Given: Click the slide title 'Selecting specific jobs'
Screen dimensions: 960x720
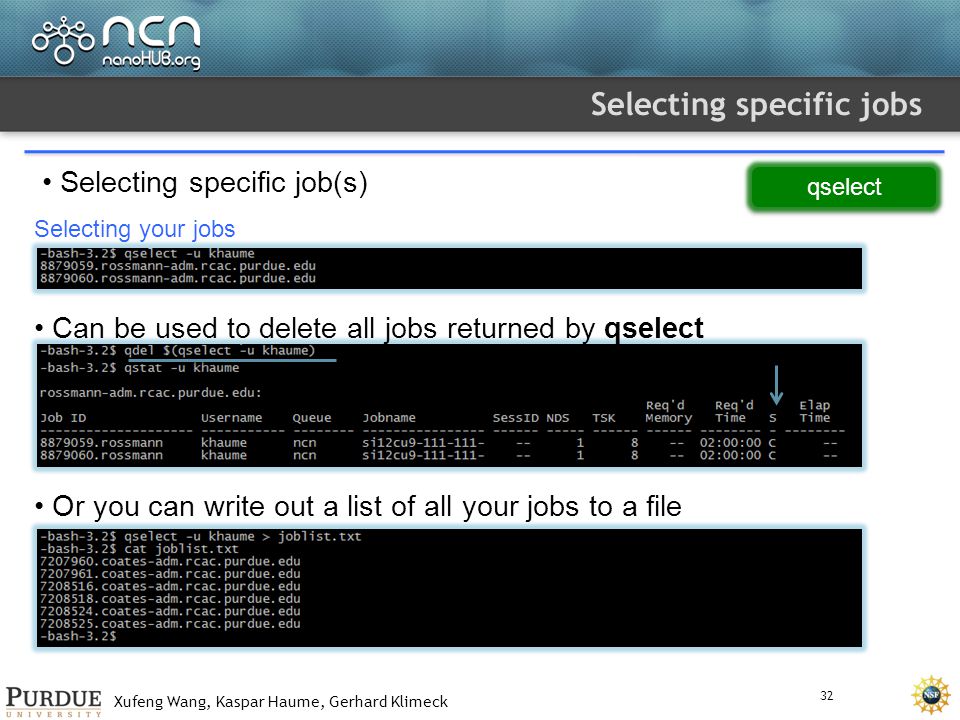Looking at the screenshot, I should click(x=756, y=105).
